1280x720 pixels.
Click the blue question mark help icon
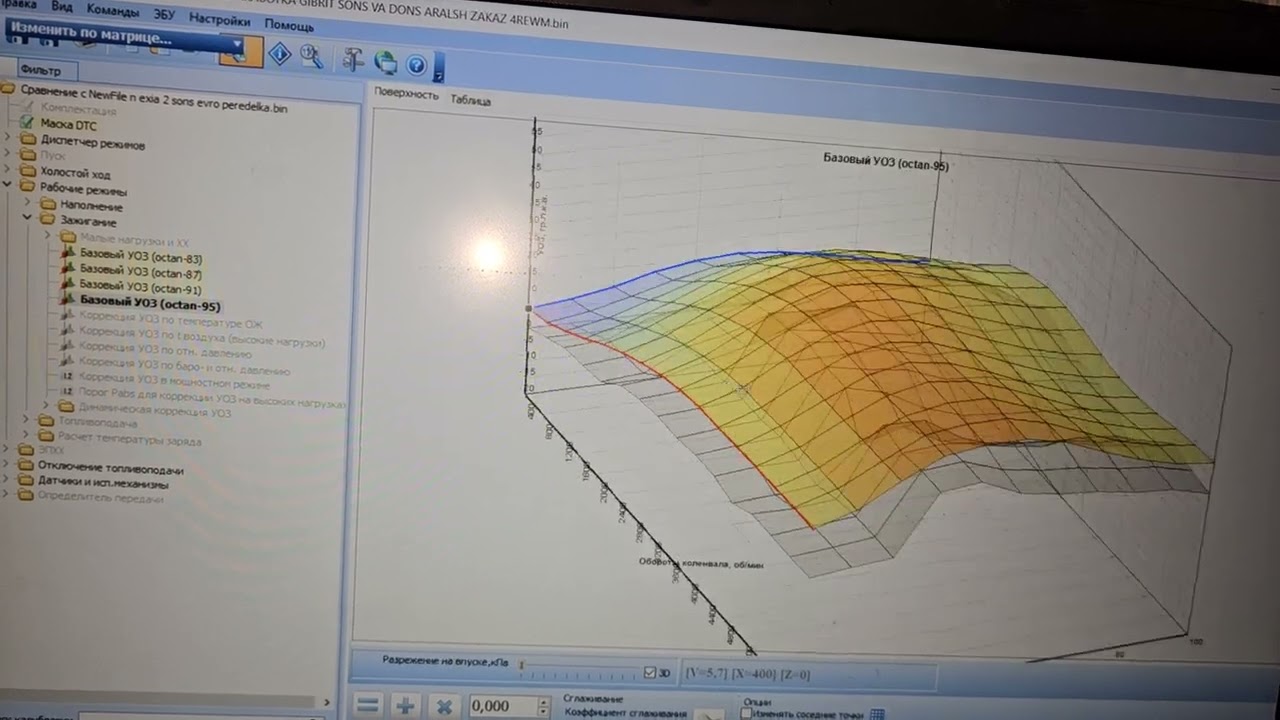tap(416, 66)
